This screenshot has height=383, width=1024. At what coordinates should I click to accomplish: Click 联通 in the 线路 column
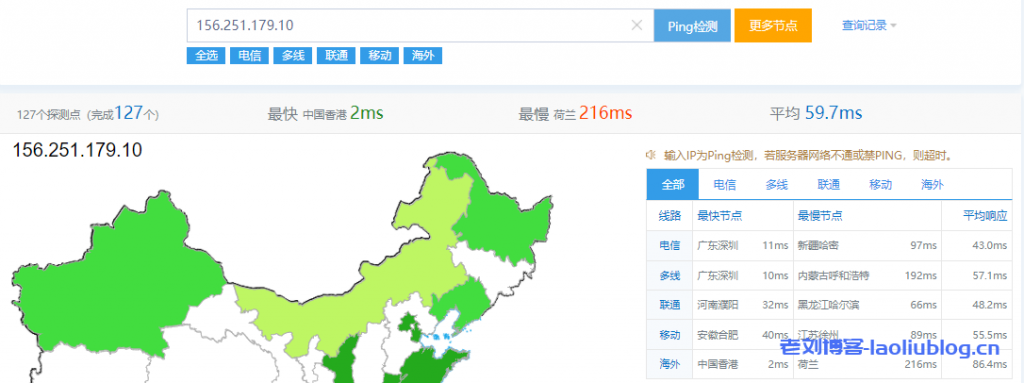point(669,305)
